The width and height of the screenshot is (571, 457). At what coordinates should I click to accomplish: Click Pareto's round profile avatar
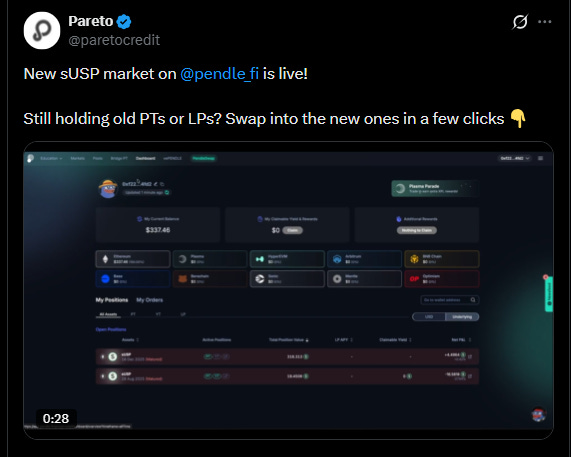[x=42, y=30]
